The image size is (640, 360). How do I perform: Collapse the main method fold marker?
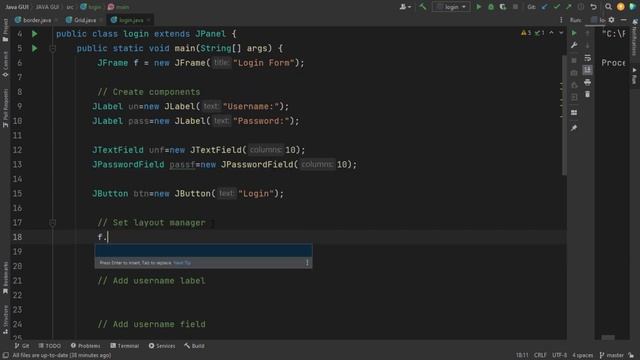[x=52, y=49]
